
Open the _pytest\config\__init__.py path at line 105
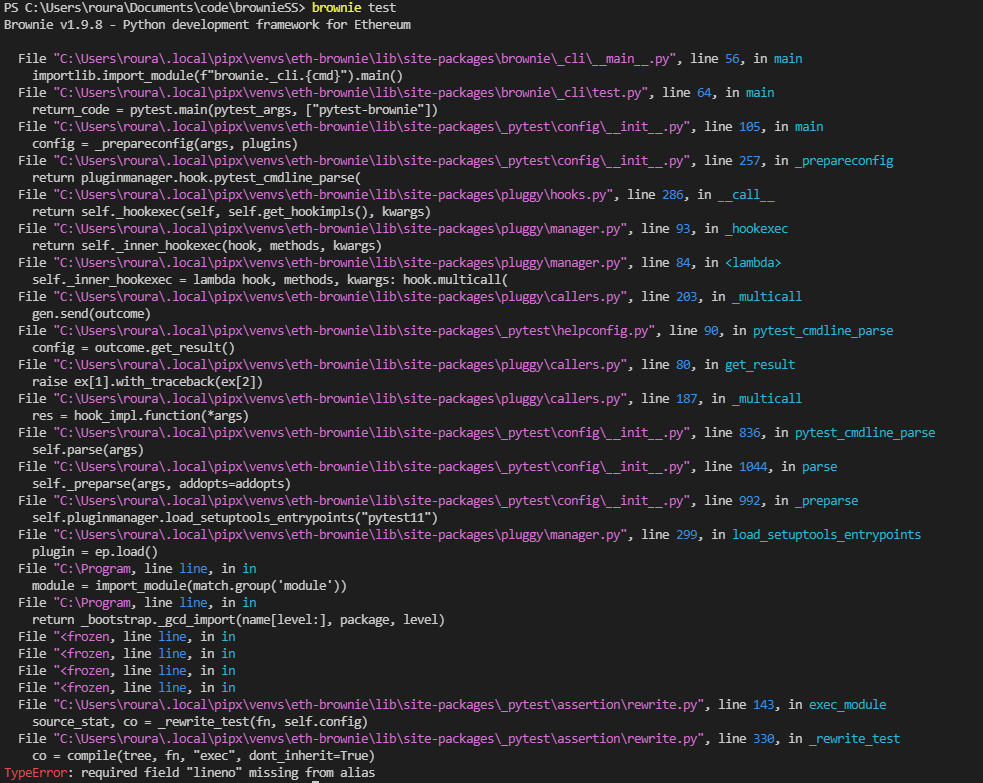click(x=372, y=126)
